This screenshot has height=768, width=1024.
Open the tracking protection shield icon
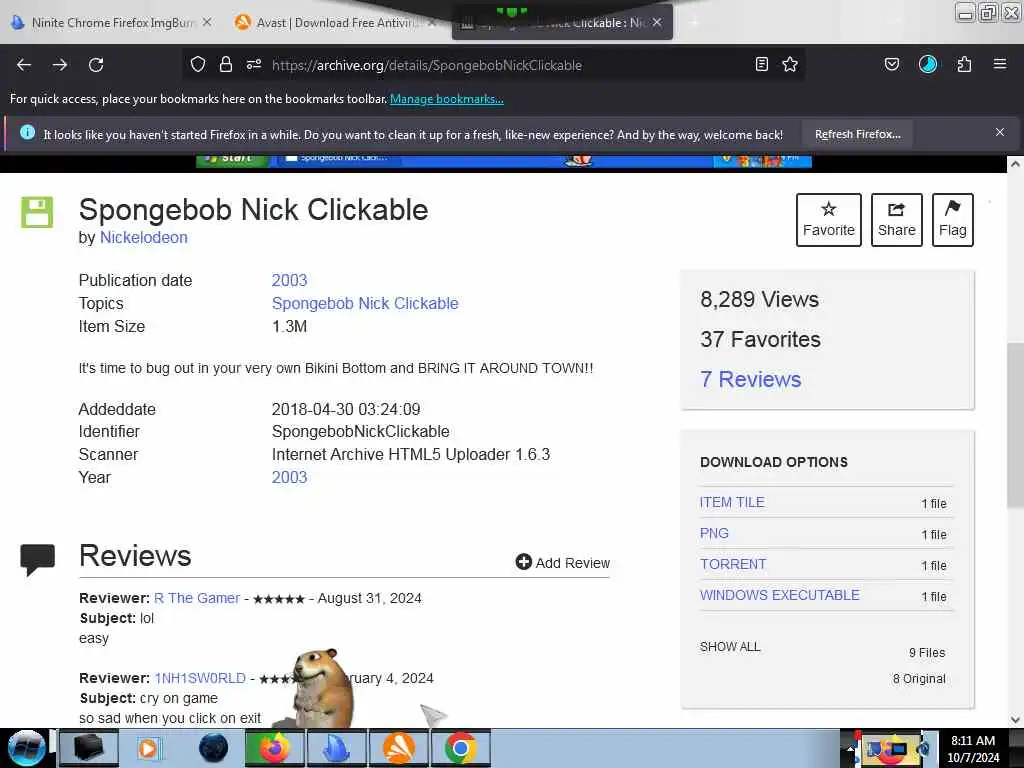point(198,64)
